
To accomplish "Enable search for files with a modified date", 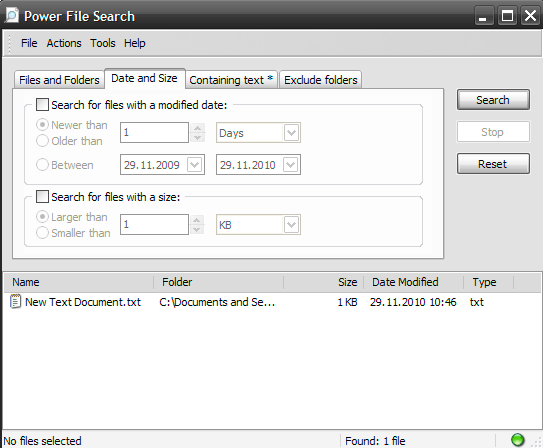I will coord(42,105).
